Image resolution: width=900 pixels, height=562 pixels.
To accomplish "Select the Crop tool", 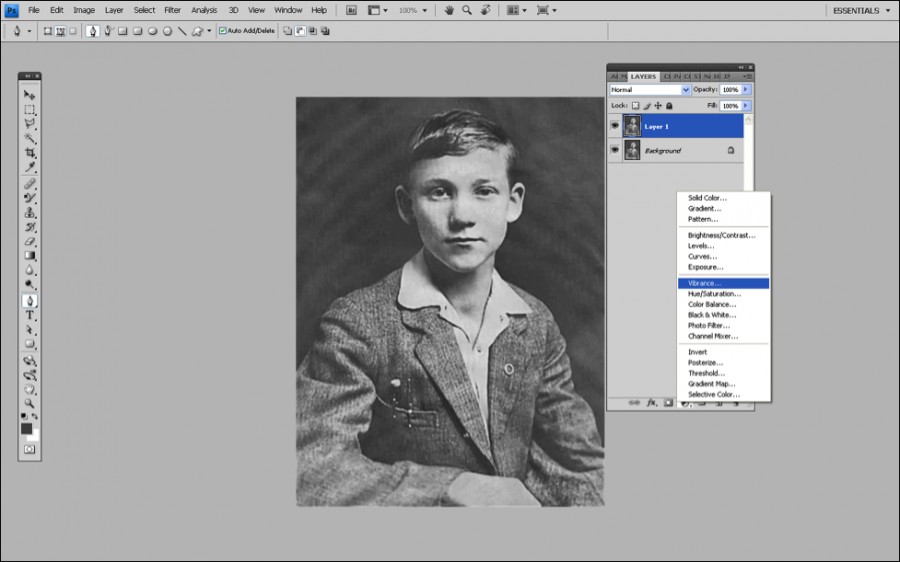I will [30, 153].
